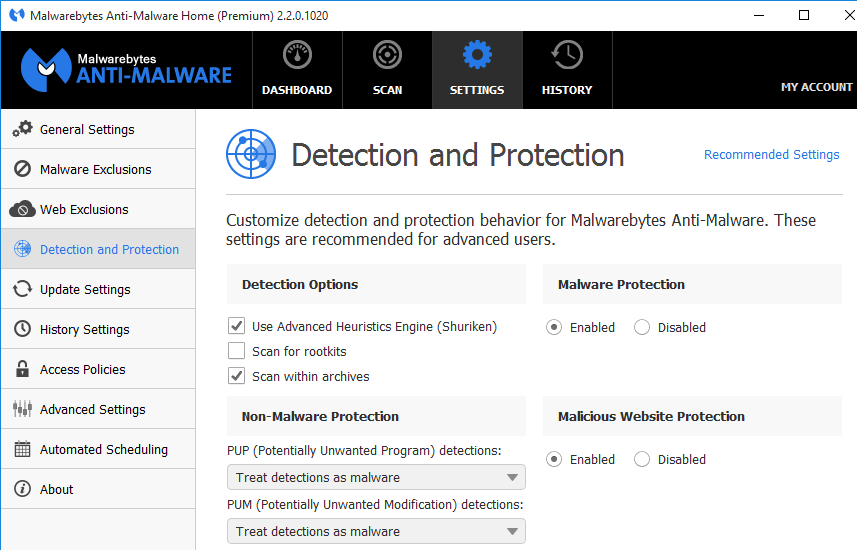This screenshot has height=550, width=857.
Task: Open the PUM detections dropdown
Action: [376, 531]
